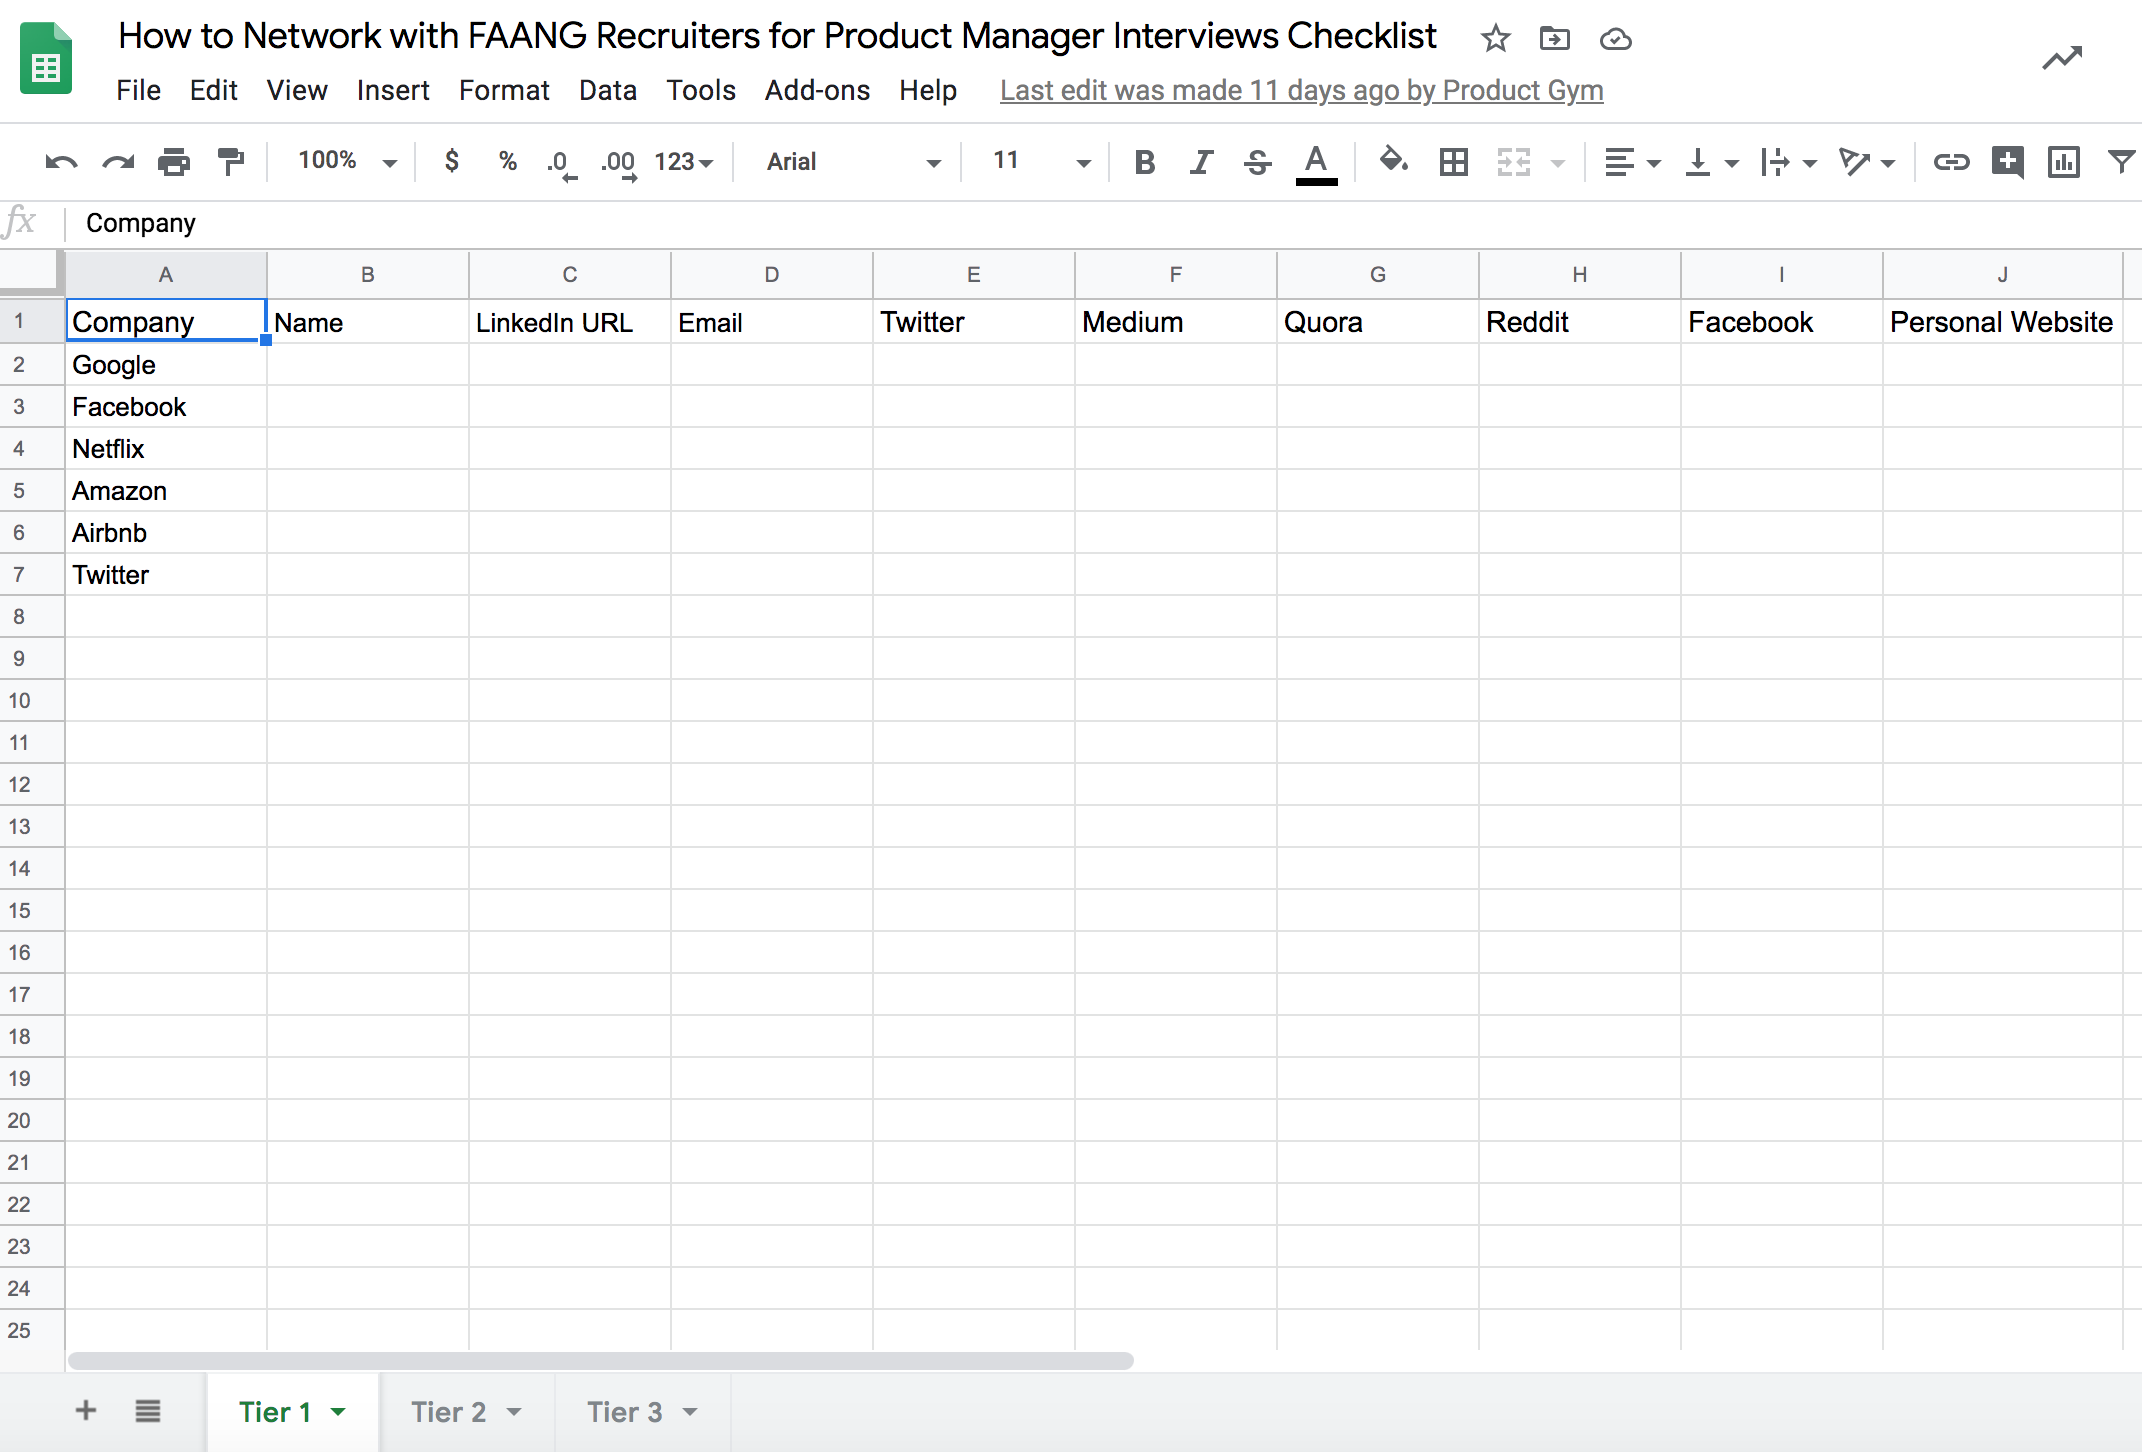The width and height of the screenshot is (2142, 1452).
Task: Create a filter with funnel icon
Action: [x=2121, y=161]
